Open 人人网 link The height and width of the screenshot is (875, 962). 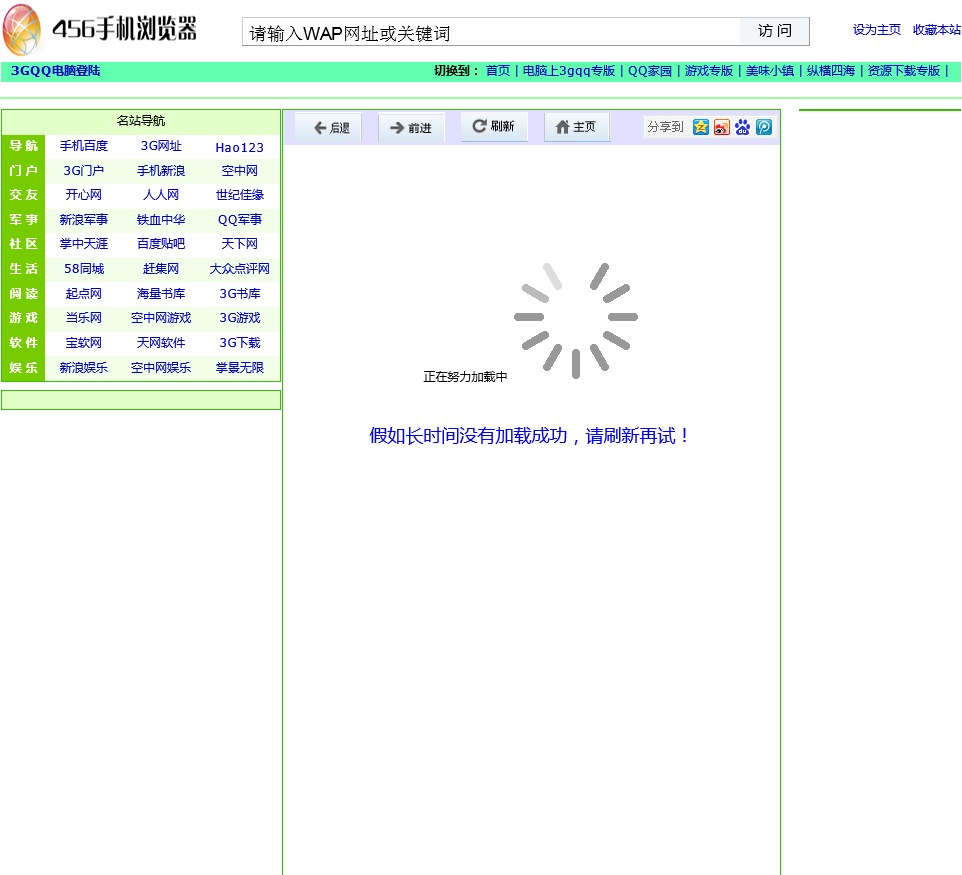[x=161, y=195]
